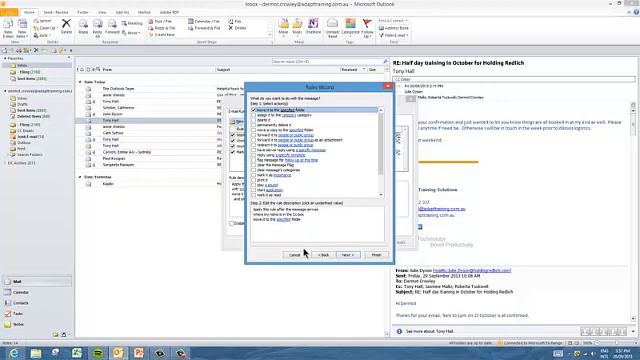This screenshot has height=360, width=640.
Task: Click the Find a Contact search box
Action: click(393, 20)
